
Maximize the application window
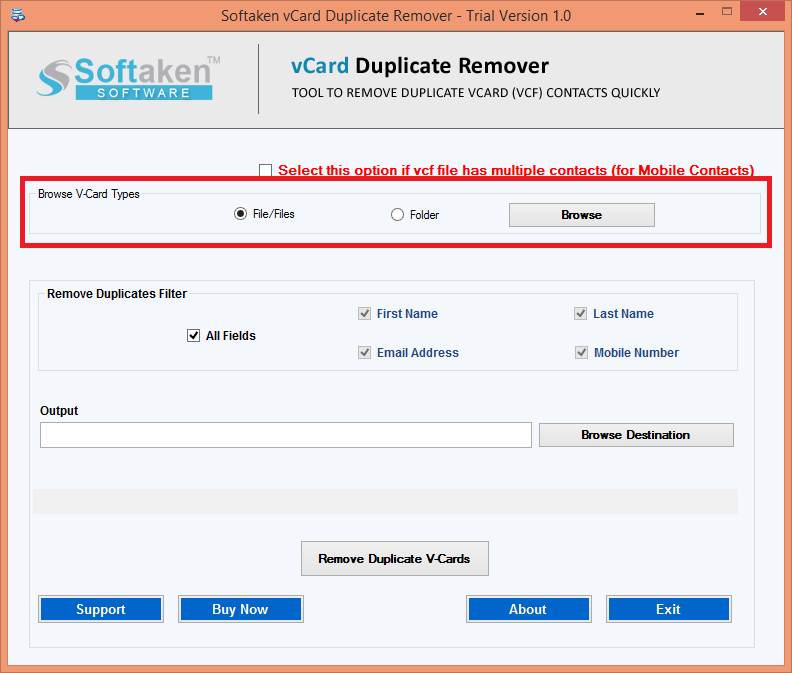727,12
